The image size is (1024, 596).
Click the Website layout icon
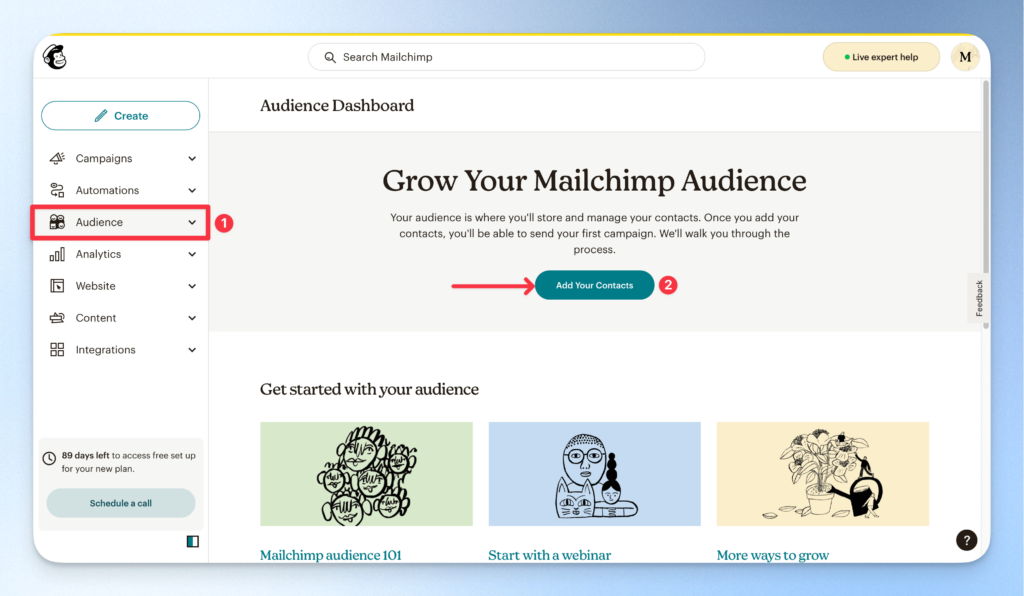point(57,286)
